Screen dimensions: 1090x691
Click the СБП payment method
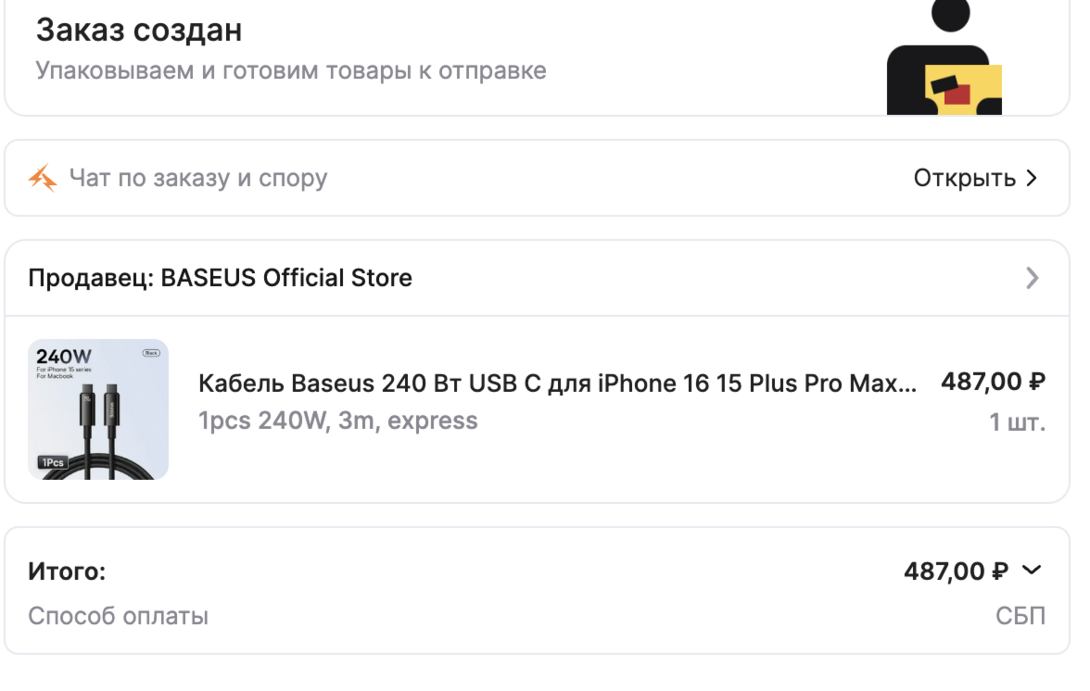click(x=1020, y=616)
